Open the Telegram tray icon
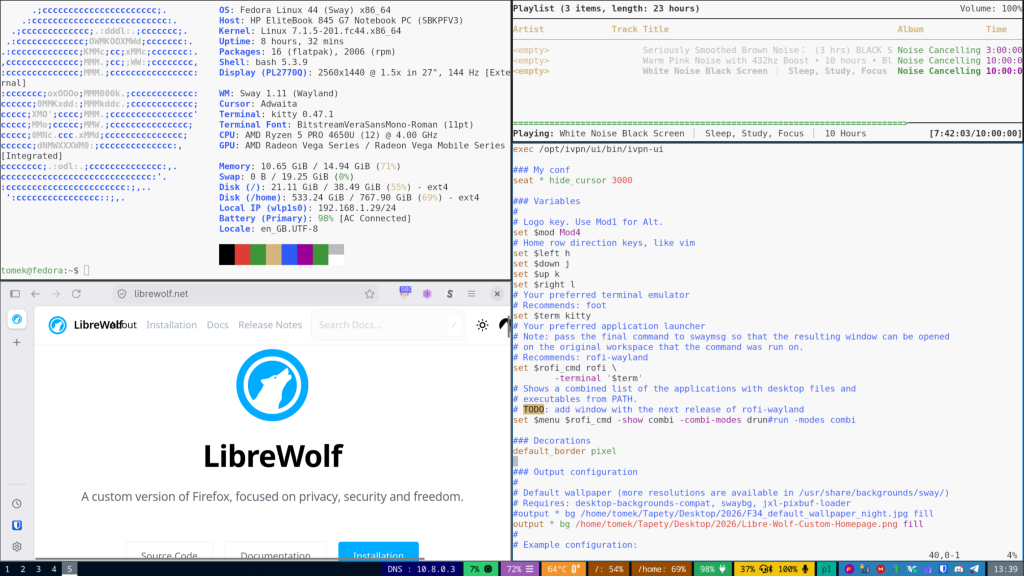Viewport: 1024px width, 576px height. [x=974, y=569]
